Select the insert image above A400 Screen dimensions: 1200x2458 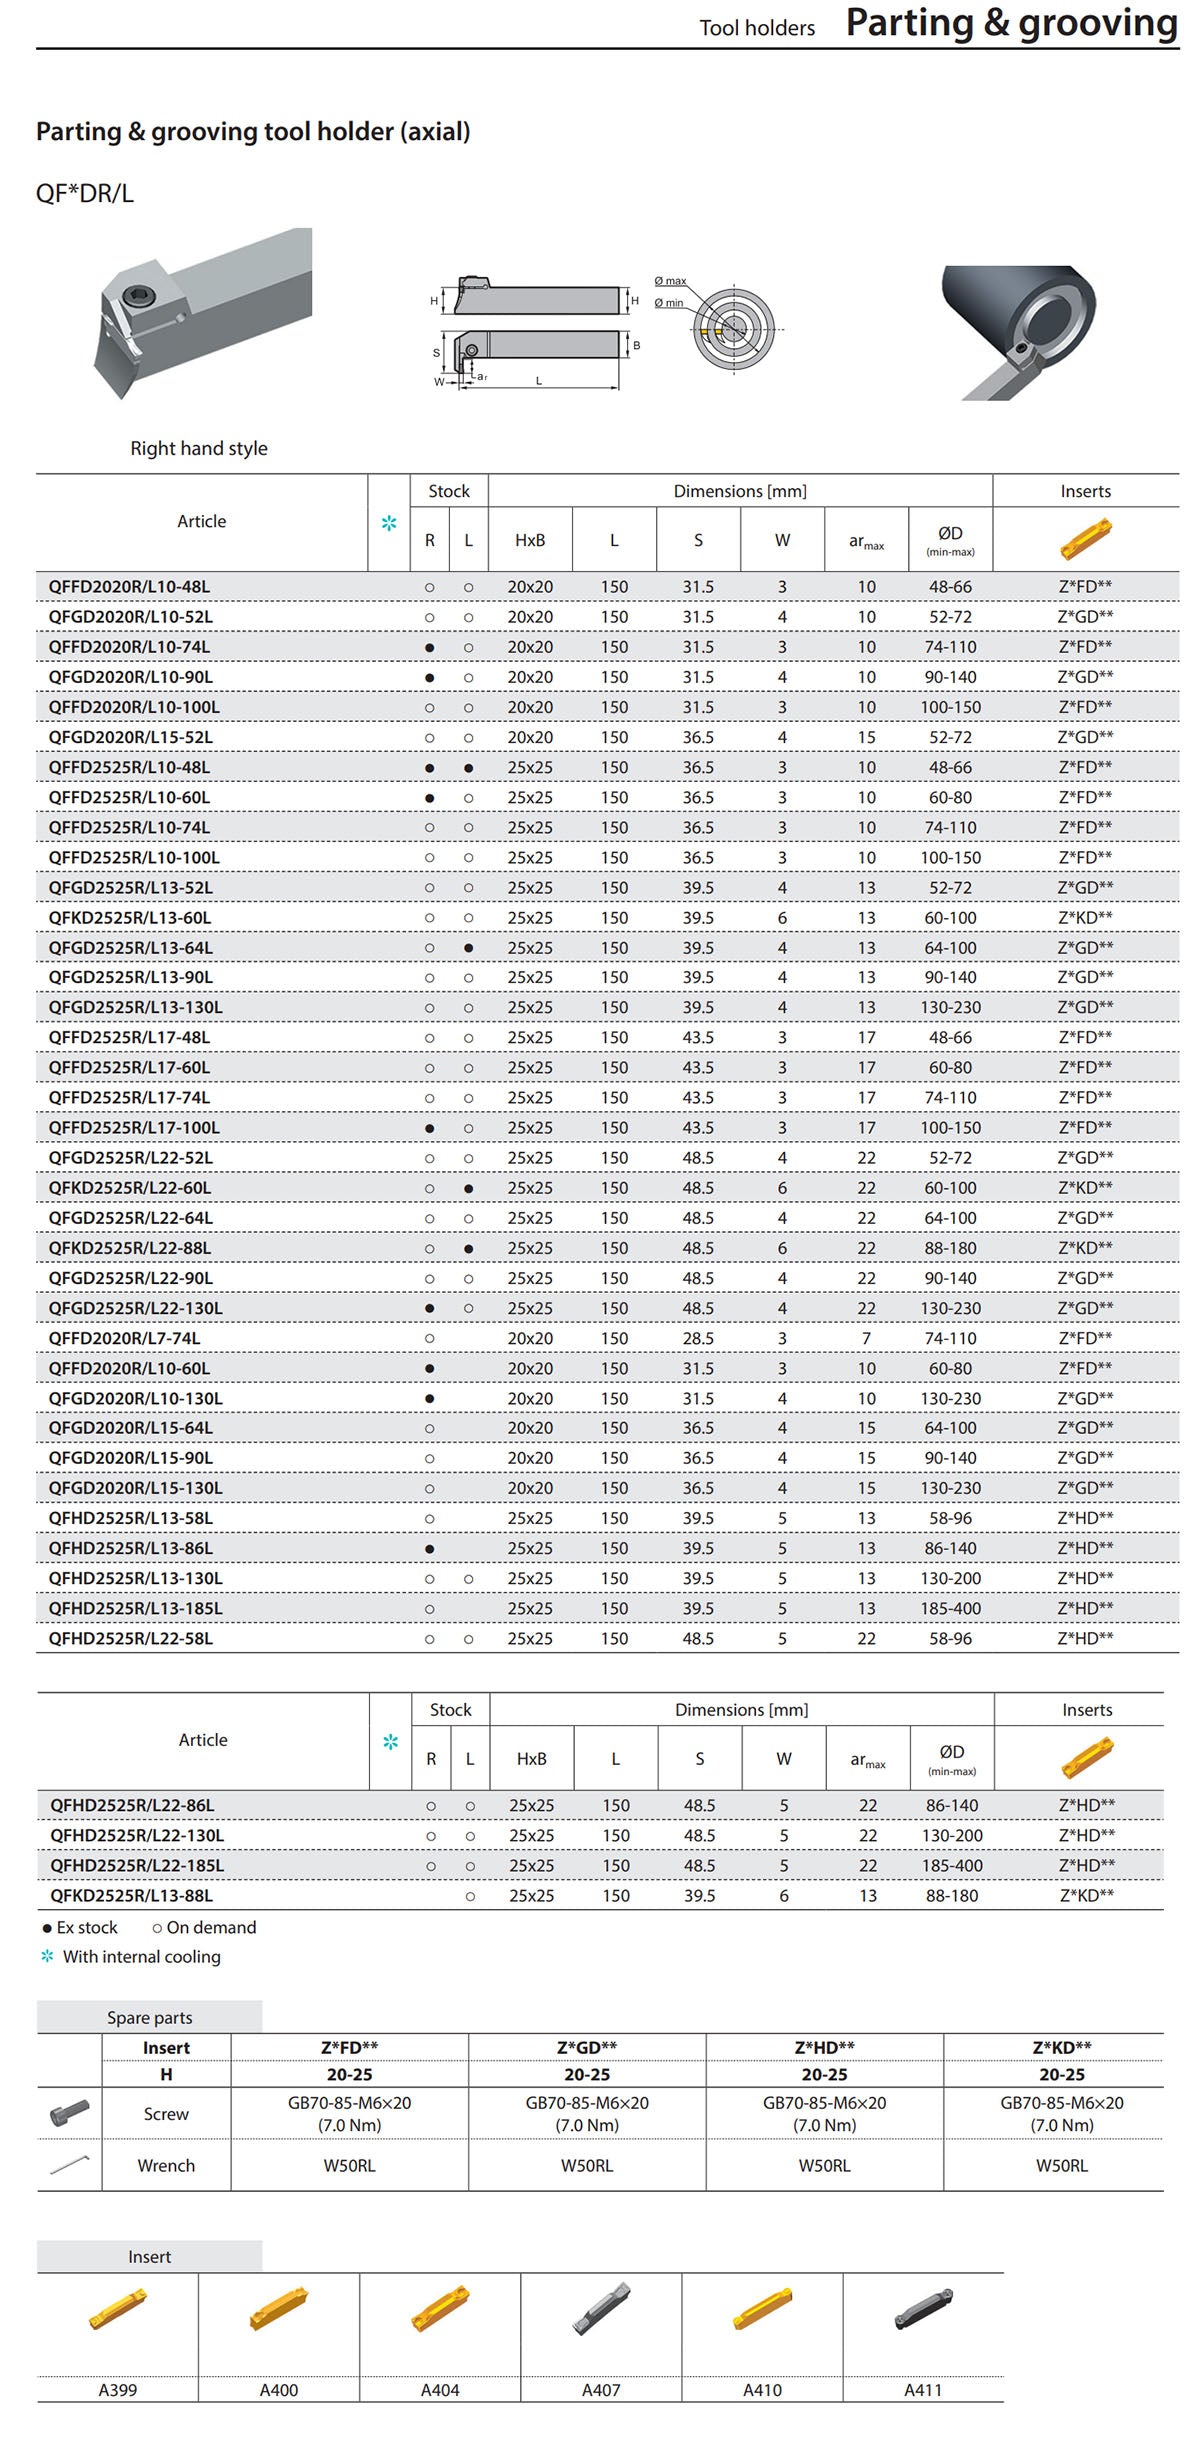tap(279, 2310)
